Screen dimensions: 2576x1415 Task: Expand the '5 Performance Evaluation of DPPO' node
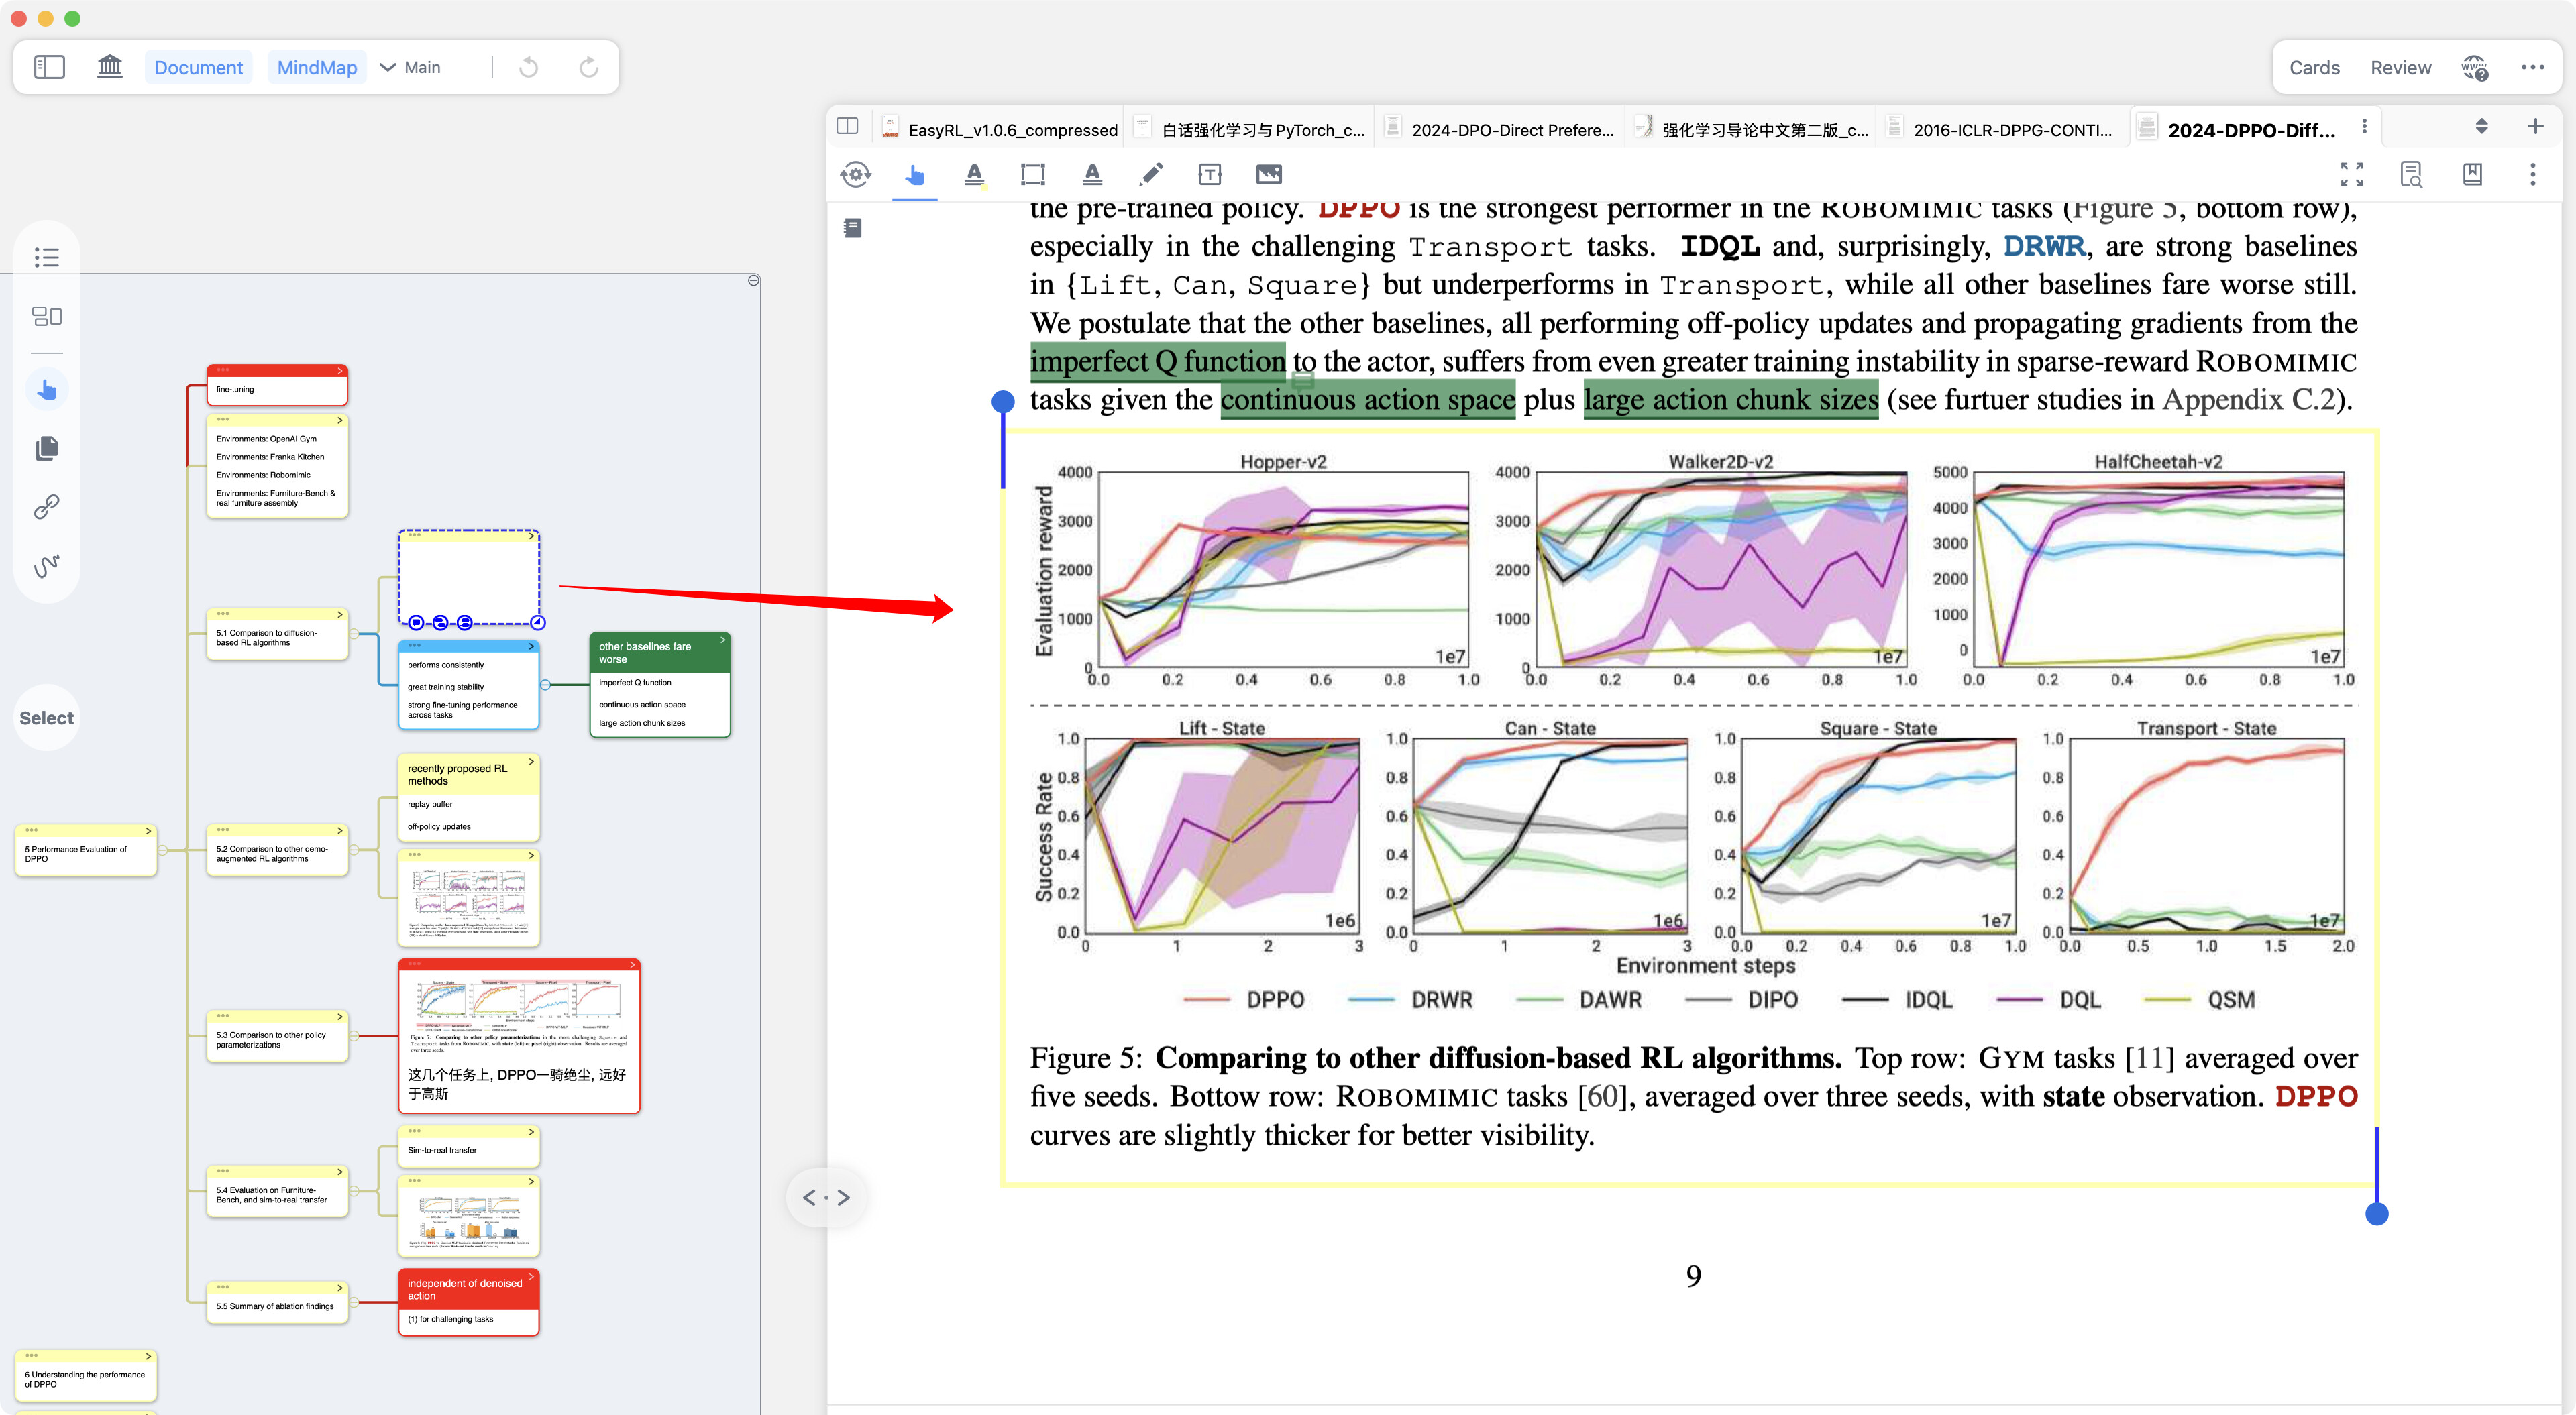coord(148,831)
